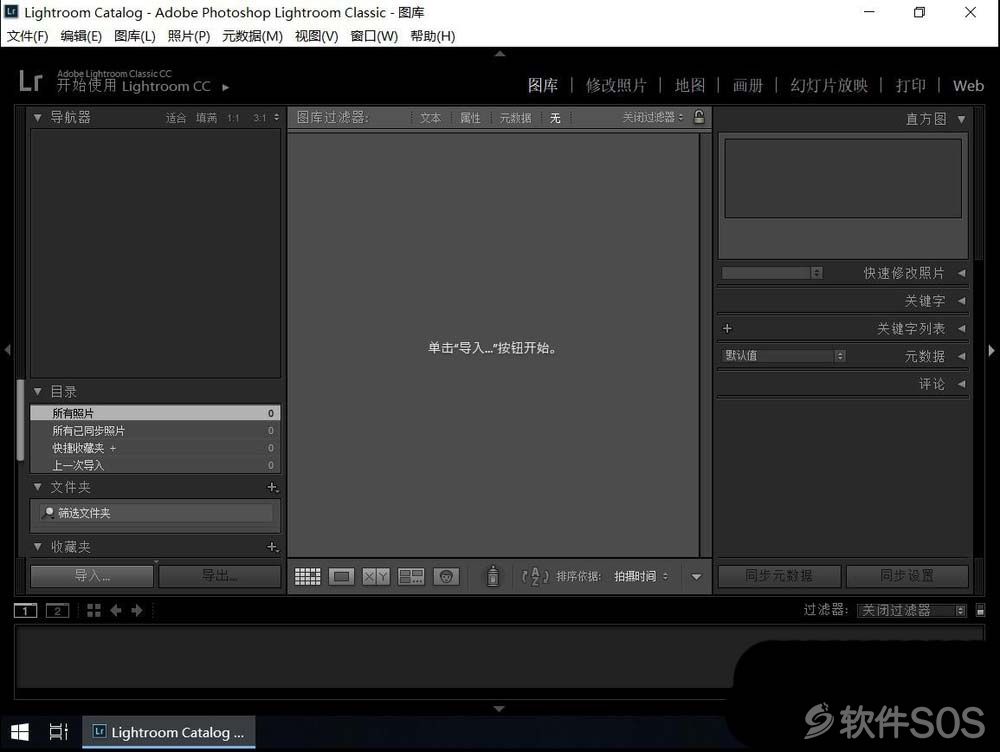This screenshot has width=1000, height=752.
Task: Select 所有照片 in the catalog list
Action: [x=155, y=413]
